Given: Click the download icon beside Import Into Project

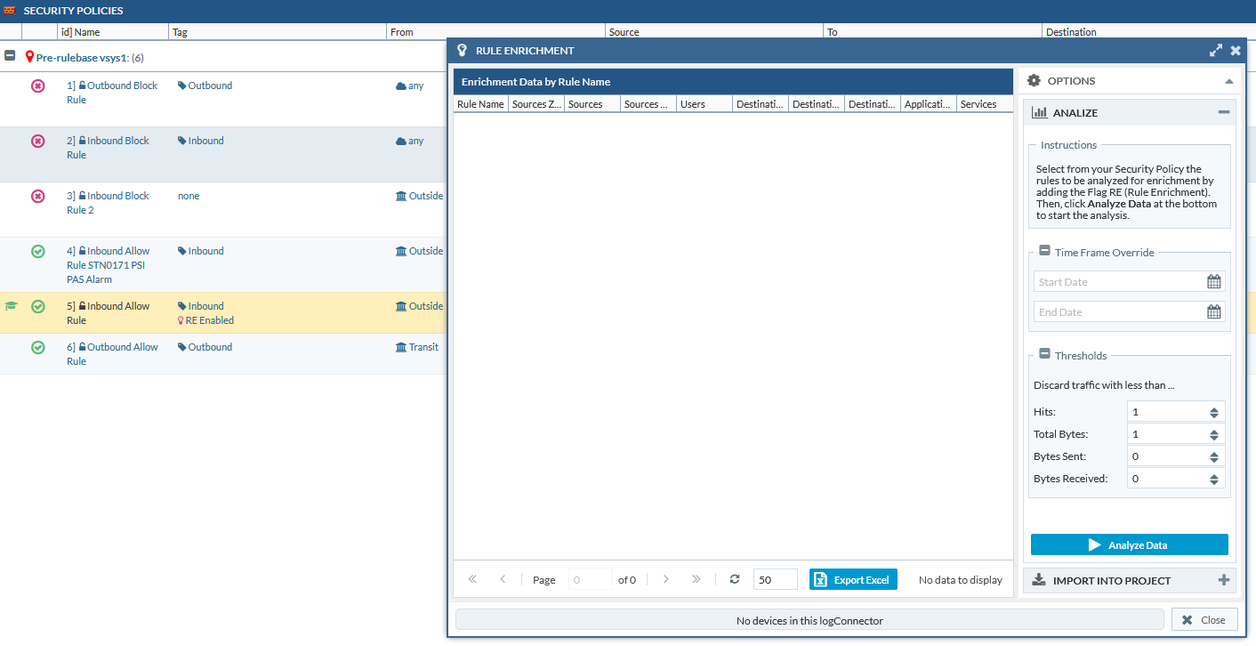Looking at the screenshot, I should point(1039,580).
